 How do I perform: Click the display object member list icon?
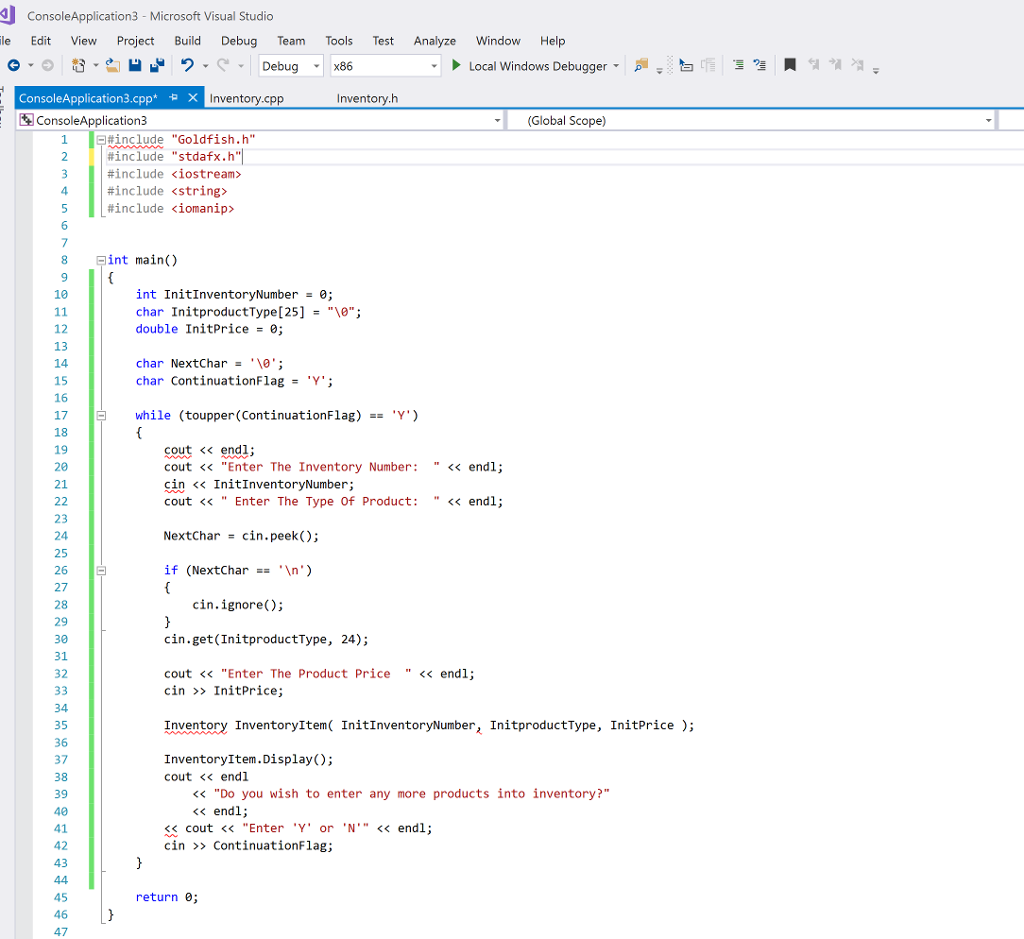686,65
